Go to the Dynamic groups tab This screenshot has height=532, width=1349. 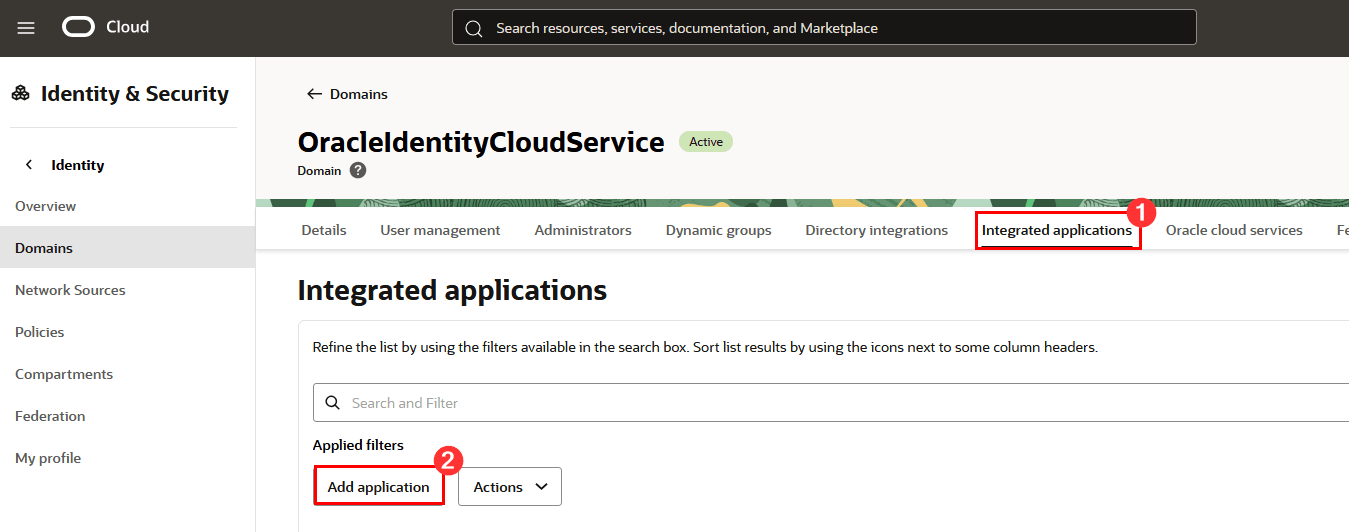coord(719,230)
